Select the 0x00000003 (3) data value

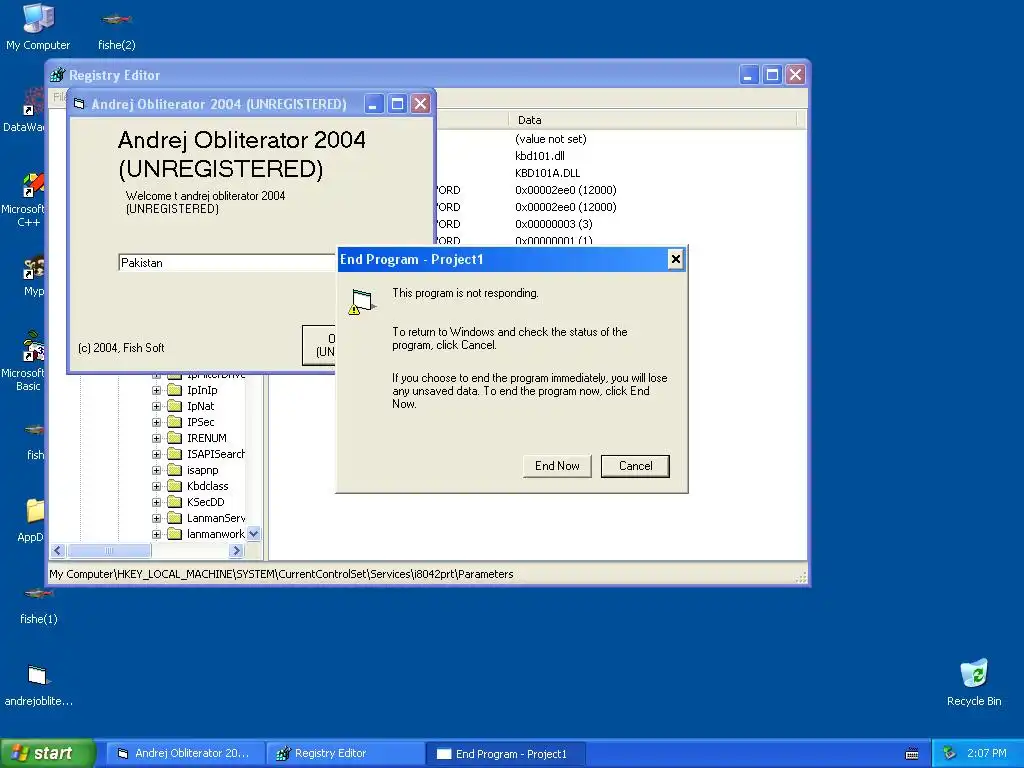(554, 223)
